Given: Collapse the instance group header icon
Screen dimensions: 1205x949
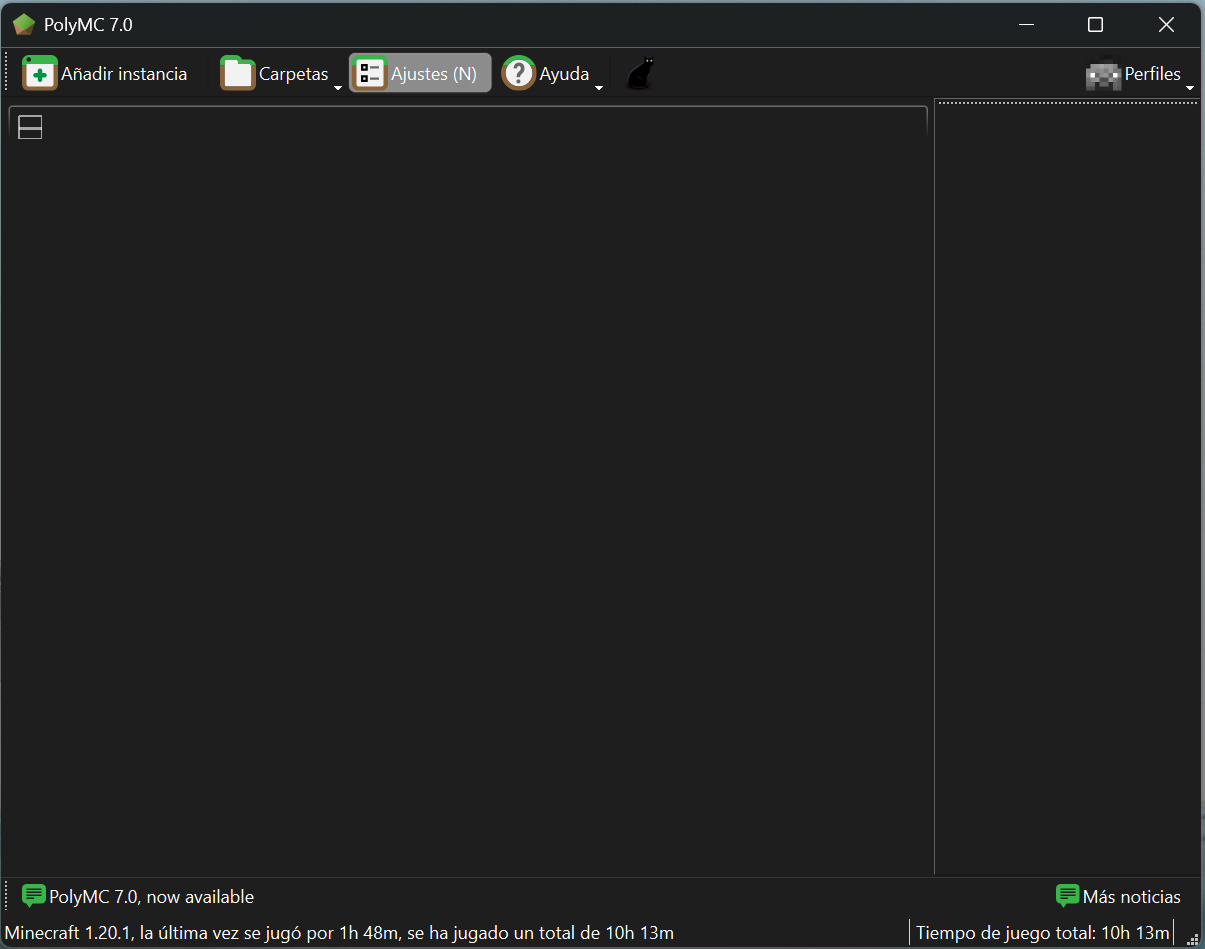Looking at the screenshot, I should pos(30,127).
